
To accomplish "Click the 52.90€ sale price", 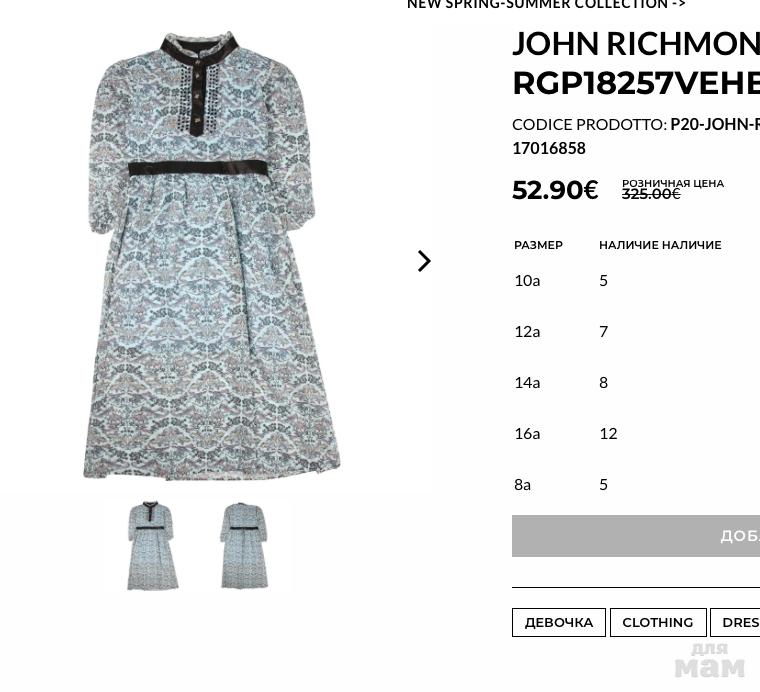I will coord(555,190).
